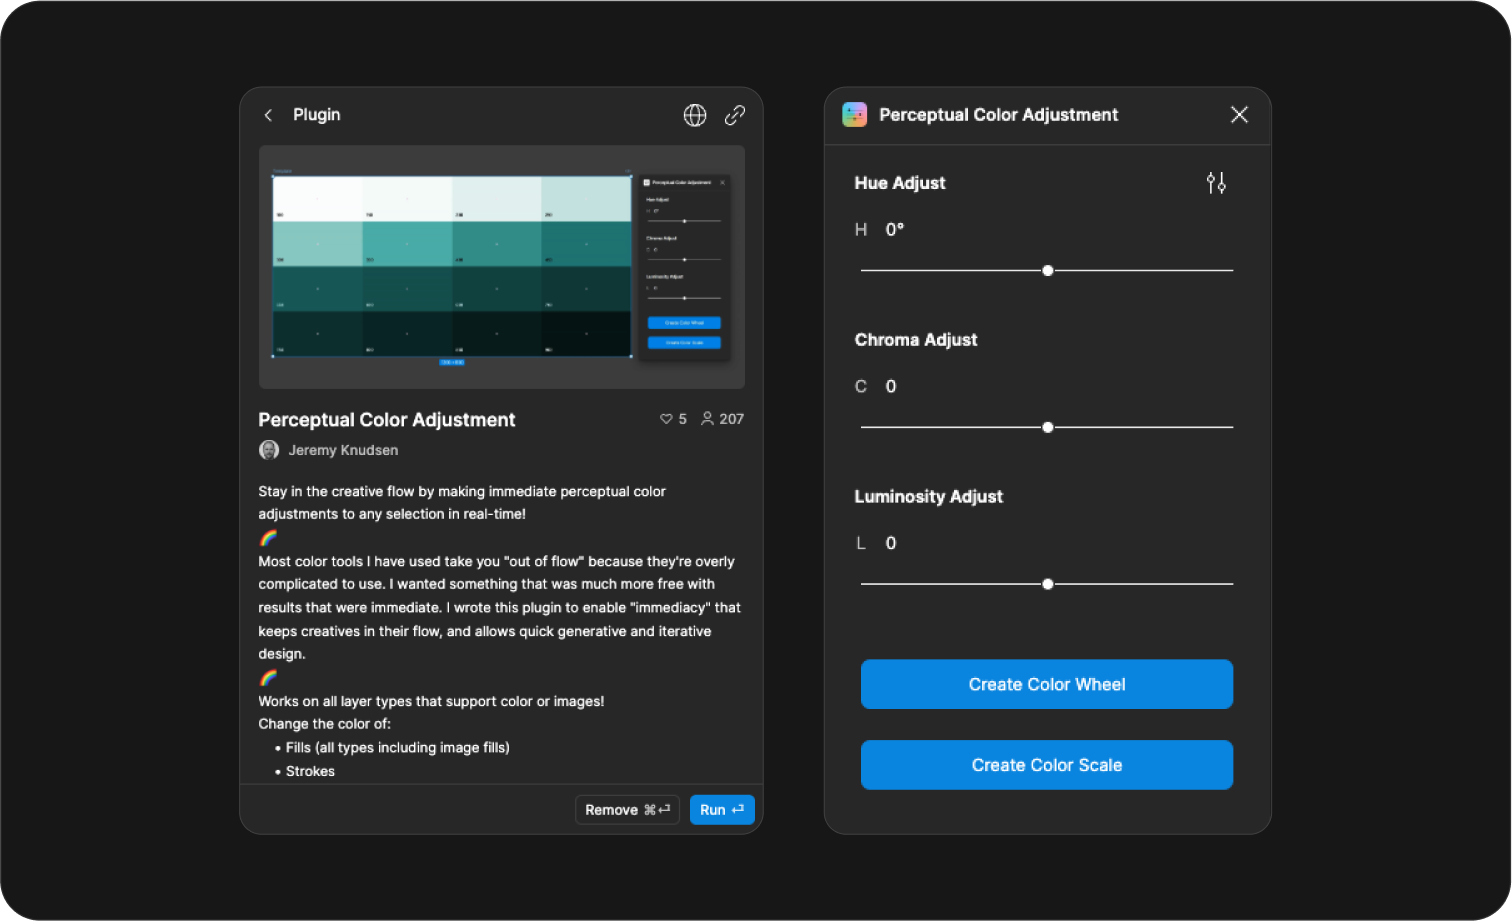Click the users icon showing 207
The width and height of the screenshot is (1512, 921).
click(707, 419)
